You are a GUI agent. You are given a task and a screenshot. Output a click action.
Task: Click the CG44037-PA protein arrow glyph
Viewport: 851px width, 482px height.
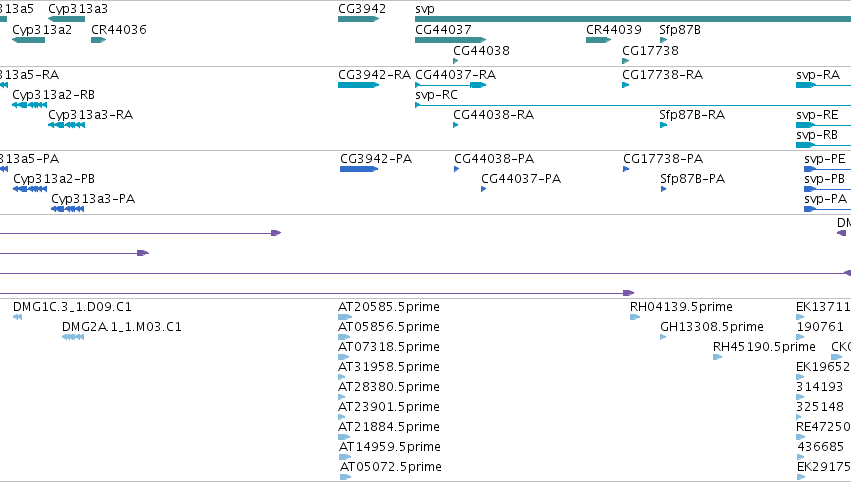click(x=484, y=189)
